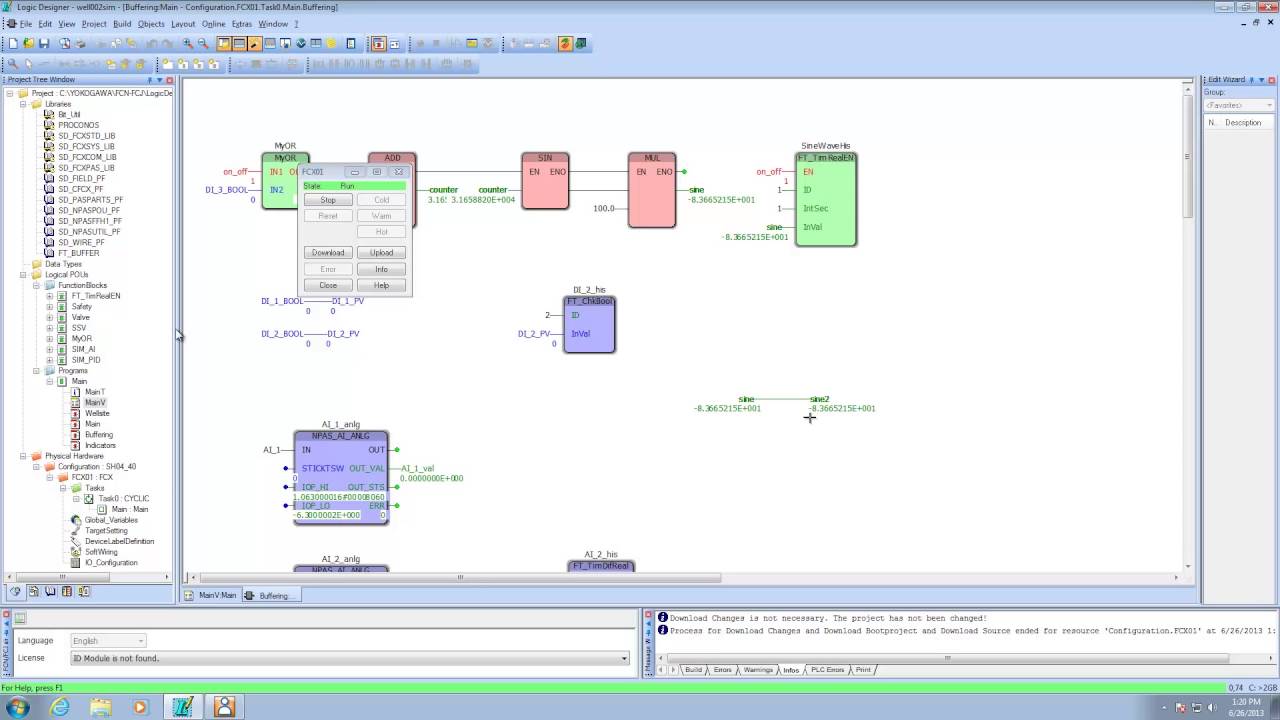Viewport: 1280px width, 720px height.
Task: Toggle the Edit Wizard toolbar button
Action: [x=254, y=44]
